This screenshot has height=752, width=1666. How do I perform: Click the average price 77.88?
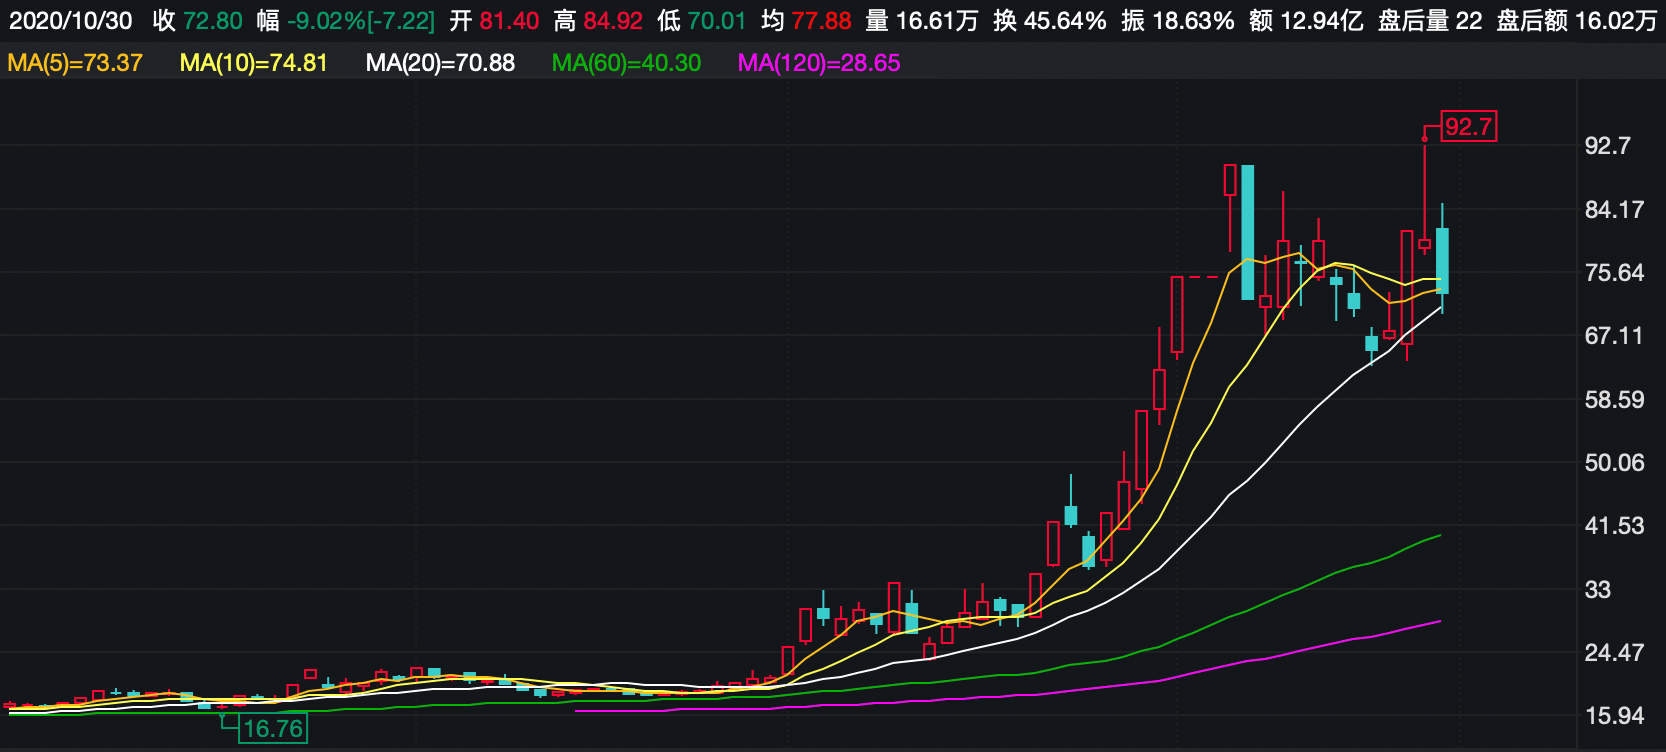[821, 21]
